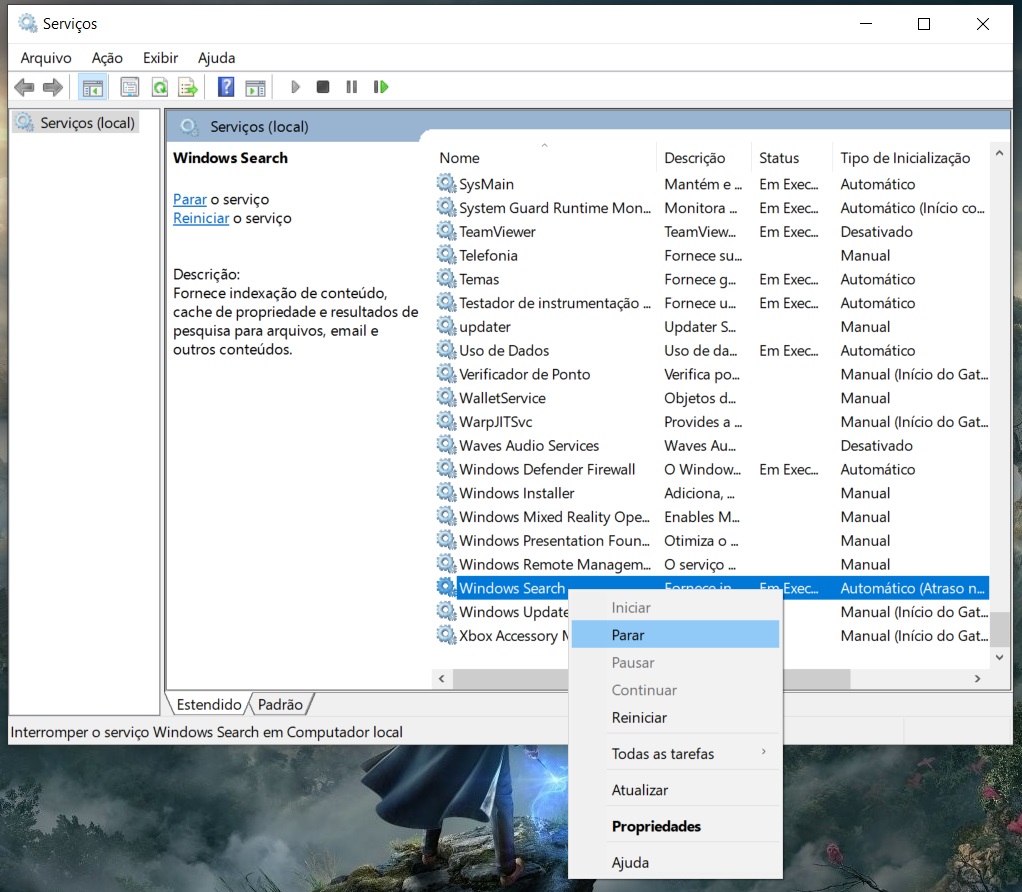
Task: Click gear icon beside SysMain
Action: (x=446, y=184)
